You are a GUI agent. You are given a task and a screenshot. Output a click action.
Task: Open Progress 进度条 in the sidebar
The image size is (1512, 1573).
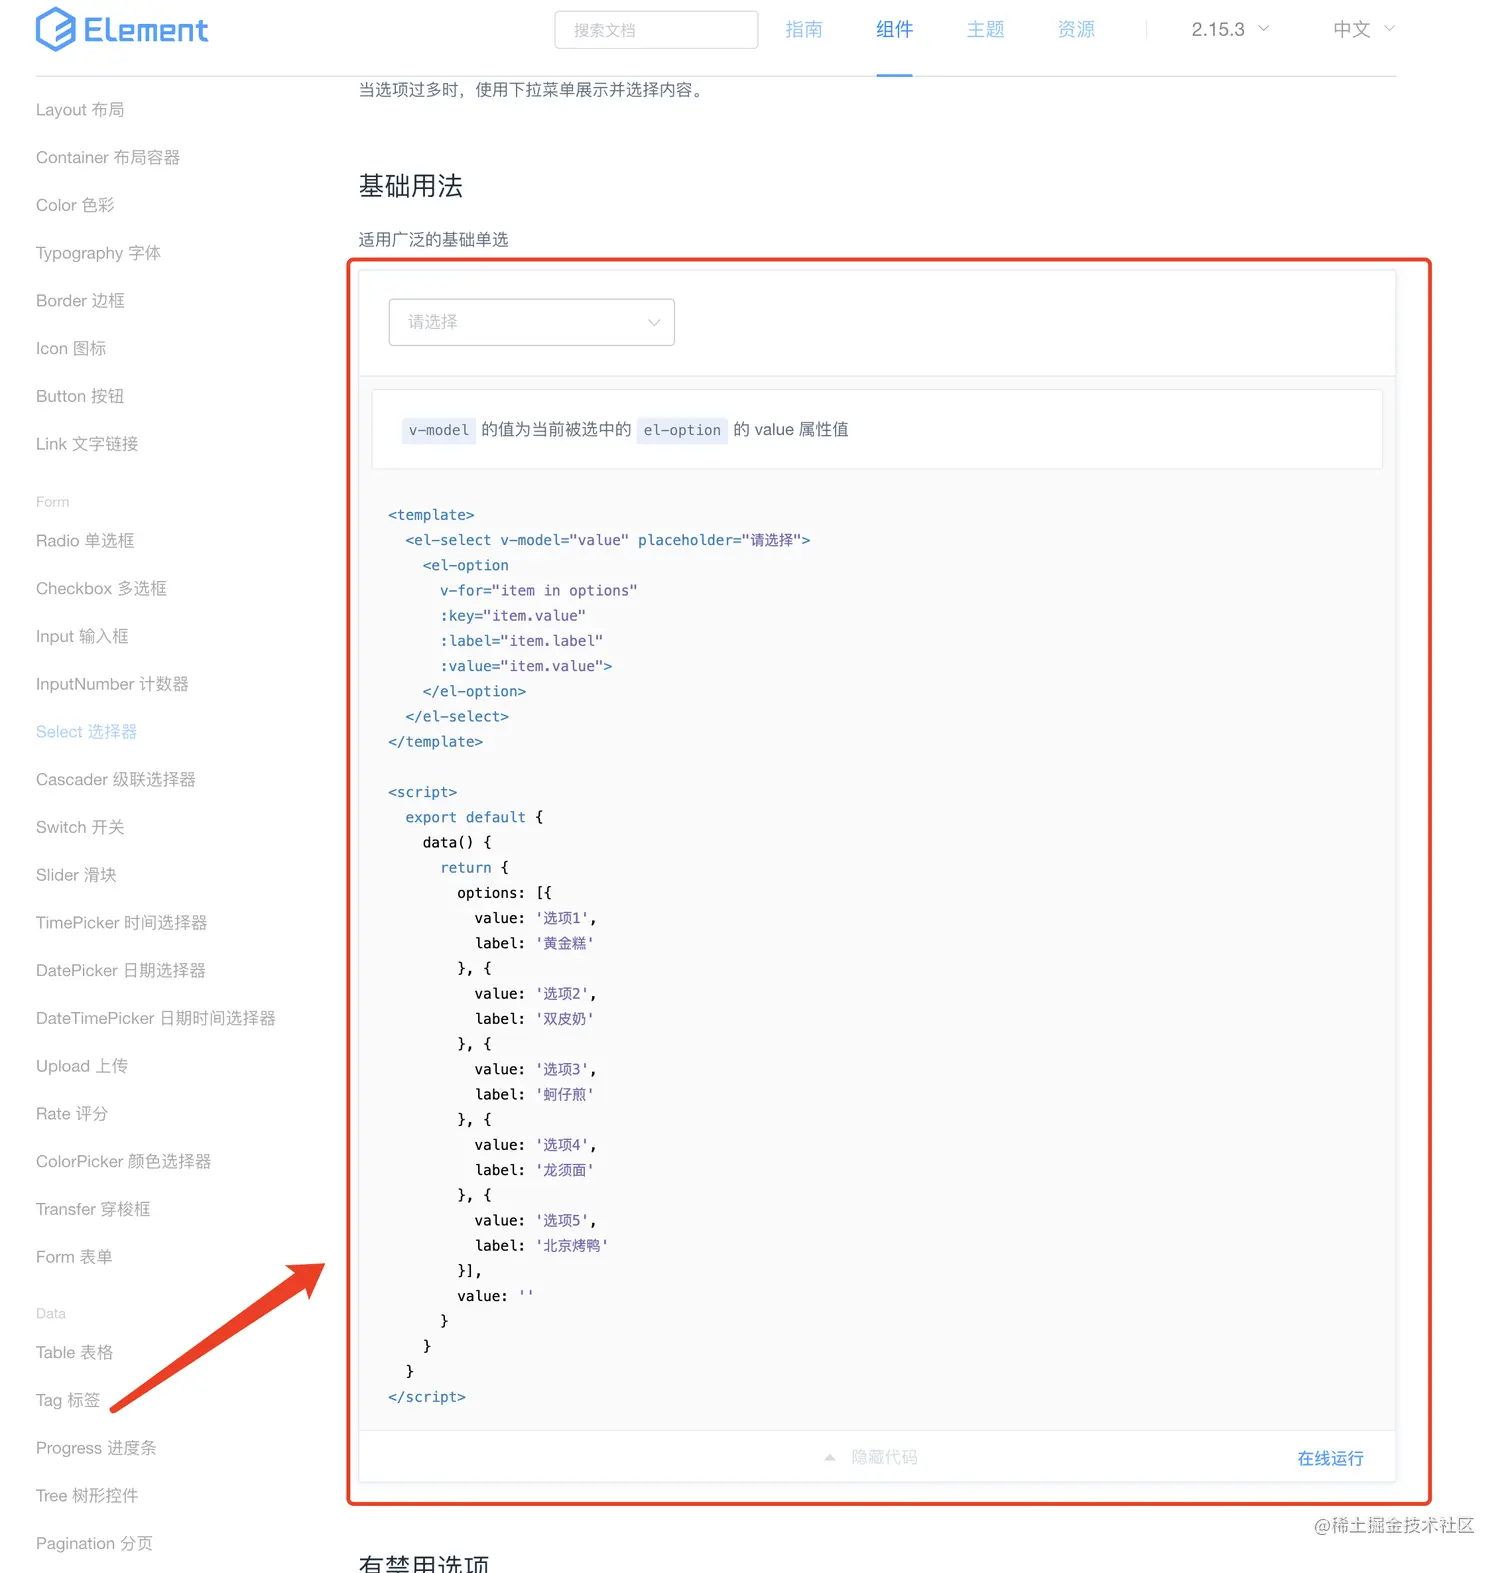tap(96, 1449)
